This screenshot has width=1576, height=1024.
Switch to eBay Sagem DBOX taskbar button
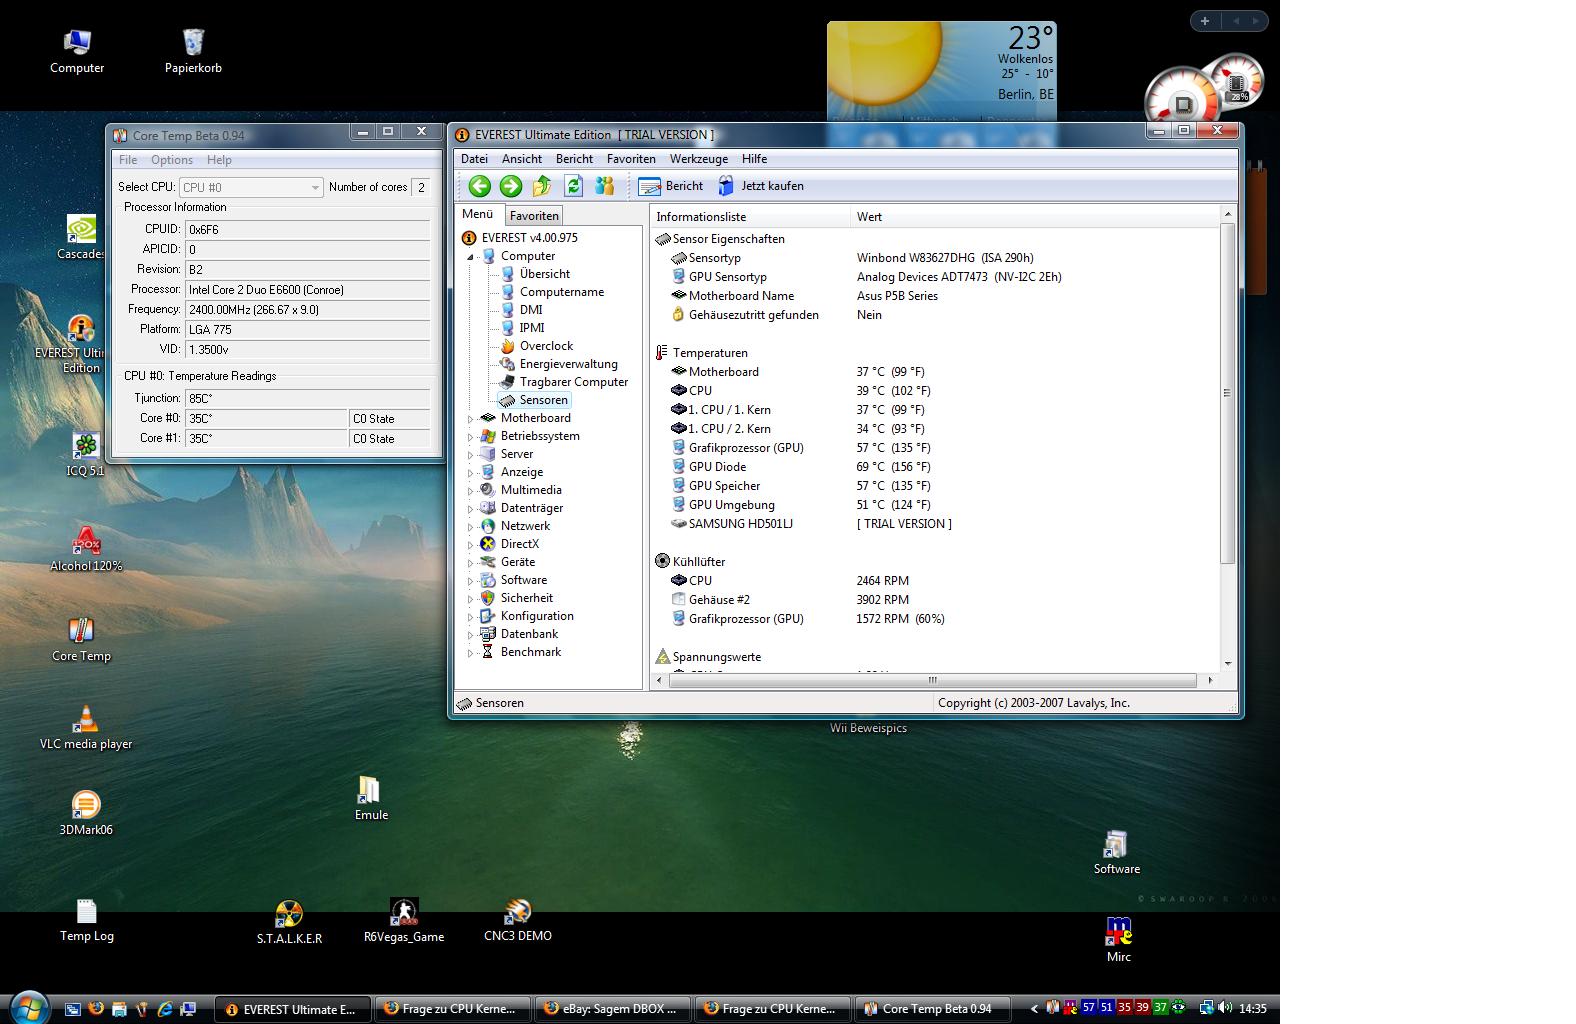tap(612, 1009)
